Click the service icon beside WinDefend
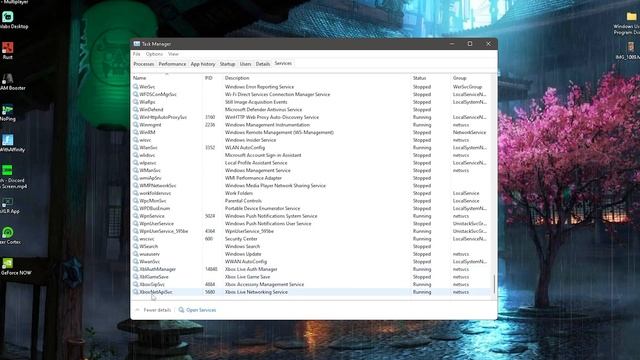 [136, 109]
